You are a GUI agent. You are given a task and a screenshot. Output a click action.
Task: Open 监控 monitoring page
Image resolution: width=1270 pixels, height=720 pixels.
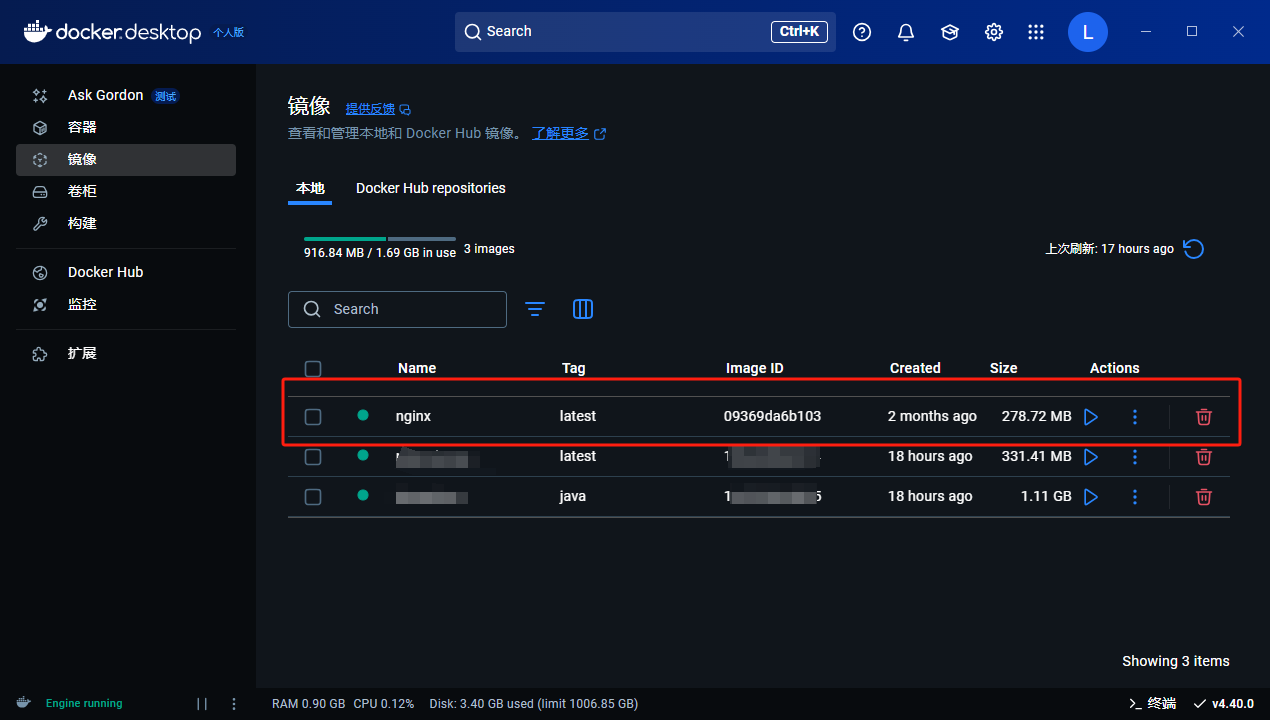coord(126,304)
